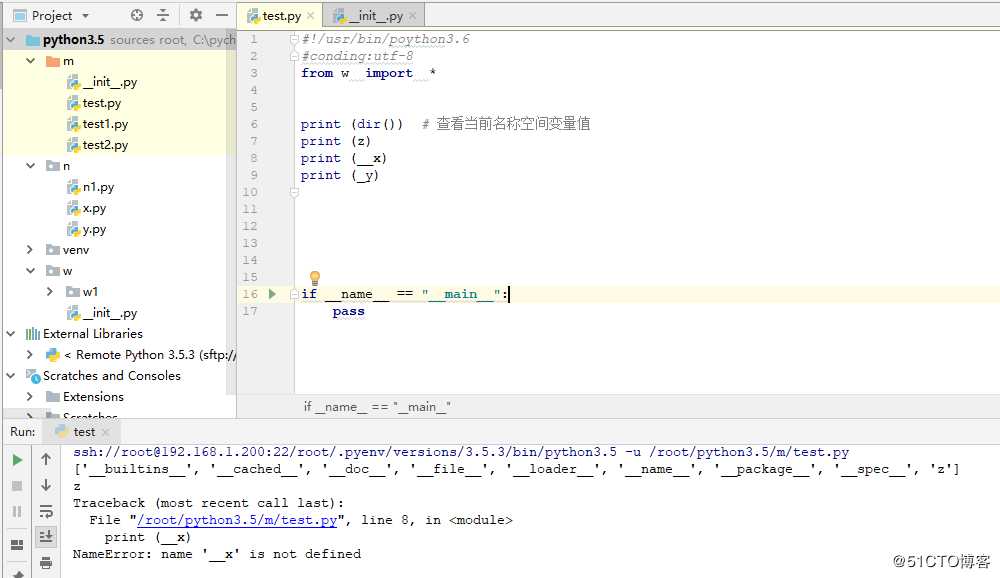Expand Remote Python 3.5.3 interpreter node
The image size is (1000, 578).
[29, 355]
